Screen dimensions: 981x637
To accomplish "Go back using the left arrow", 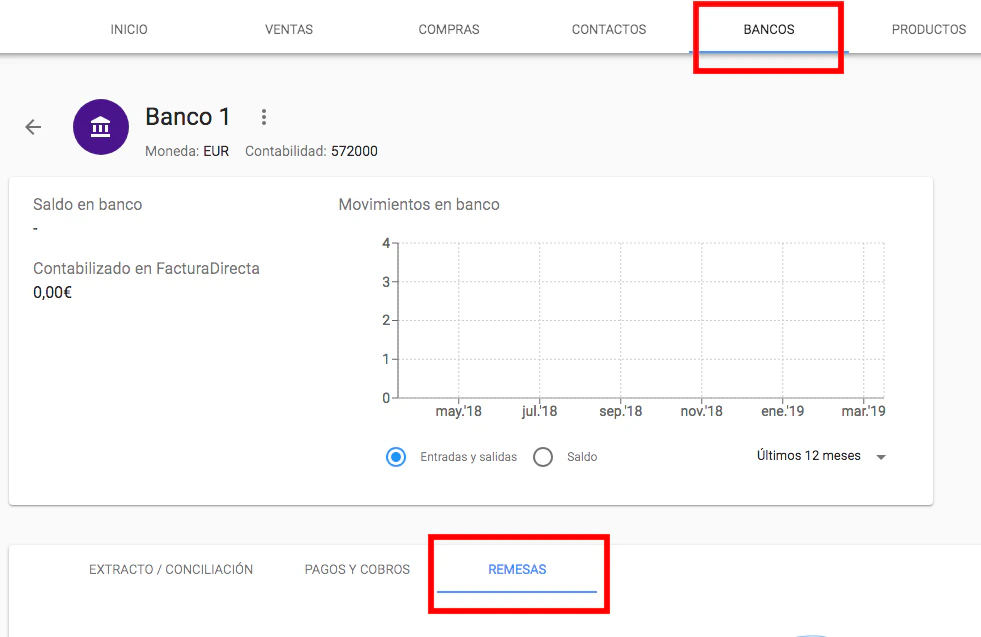I will 33,127.
